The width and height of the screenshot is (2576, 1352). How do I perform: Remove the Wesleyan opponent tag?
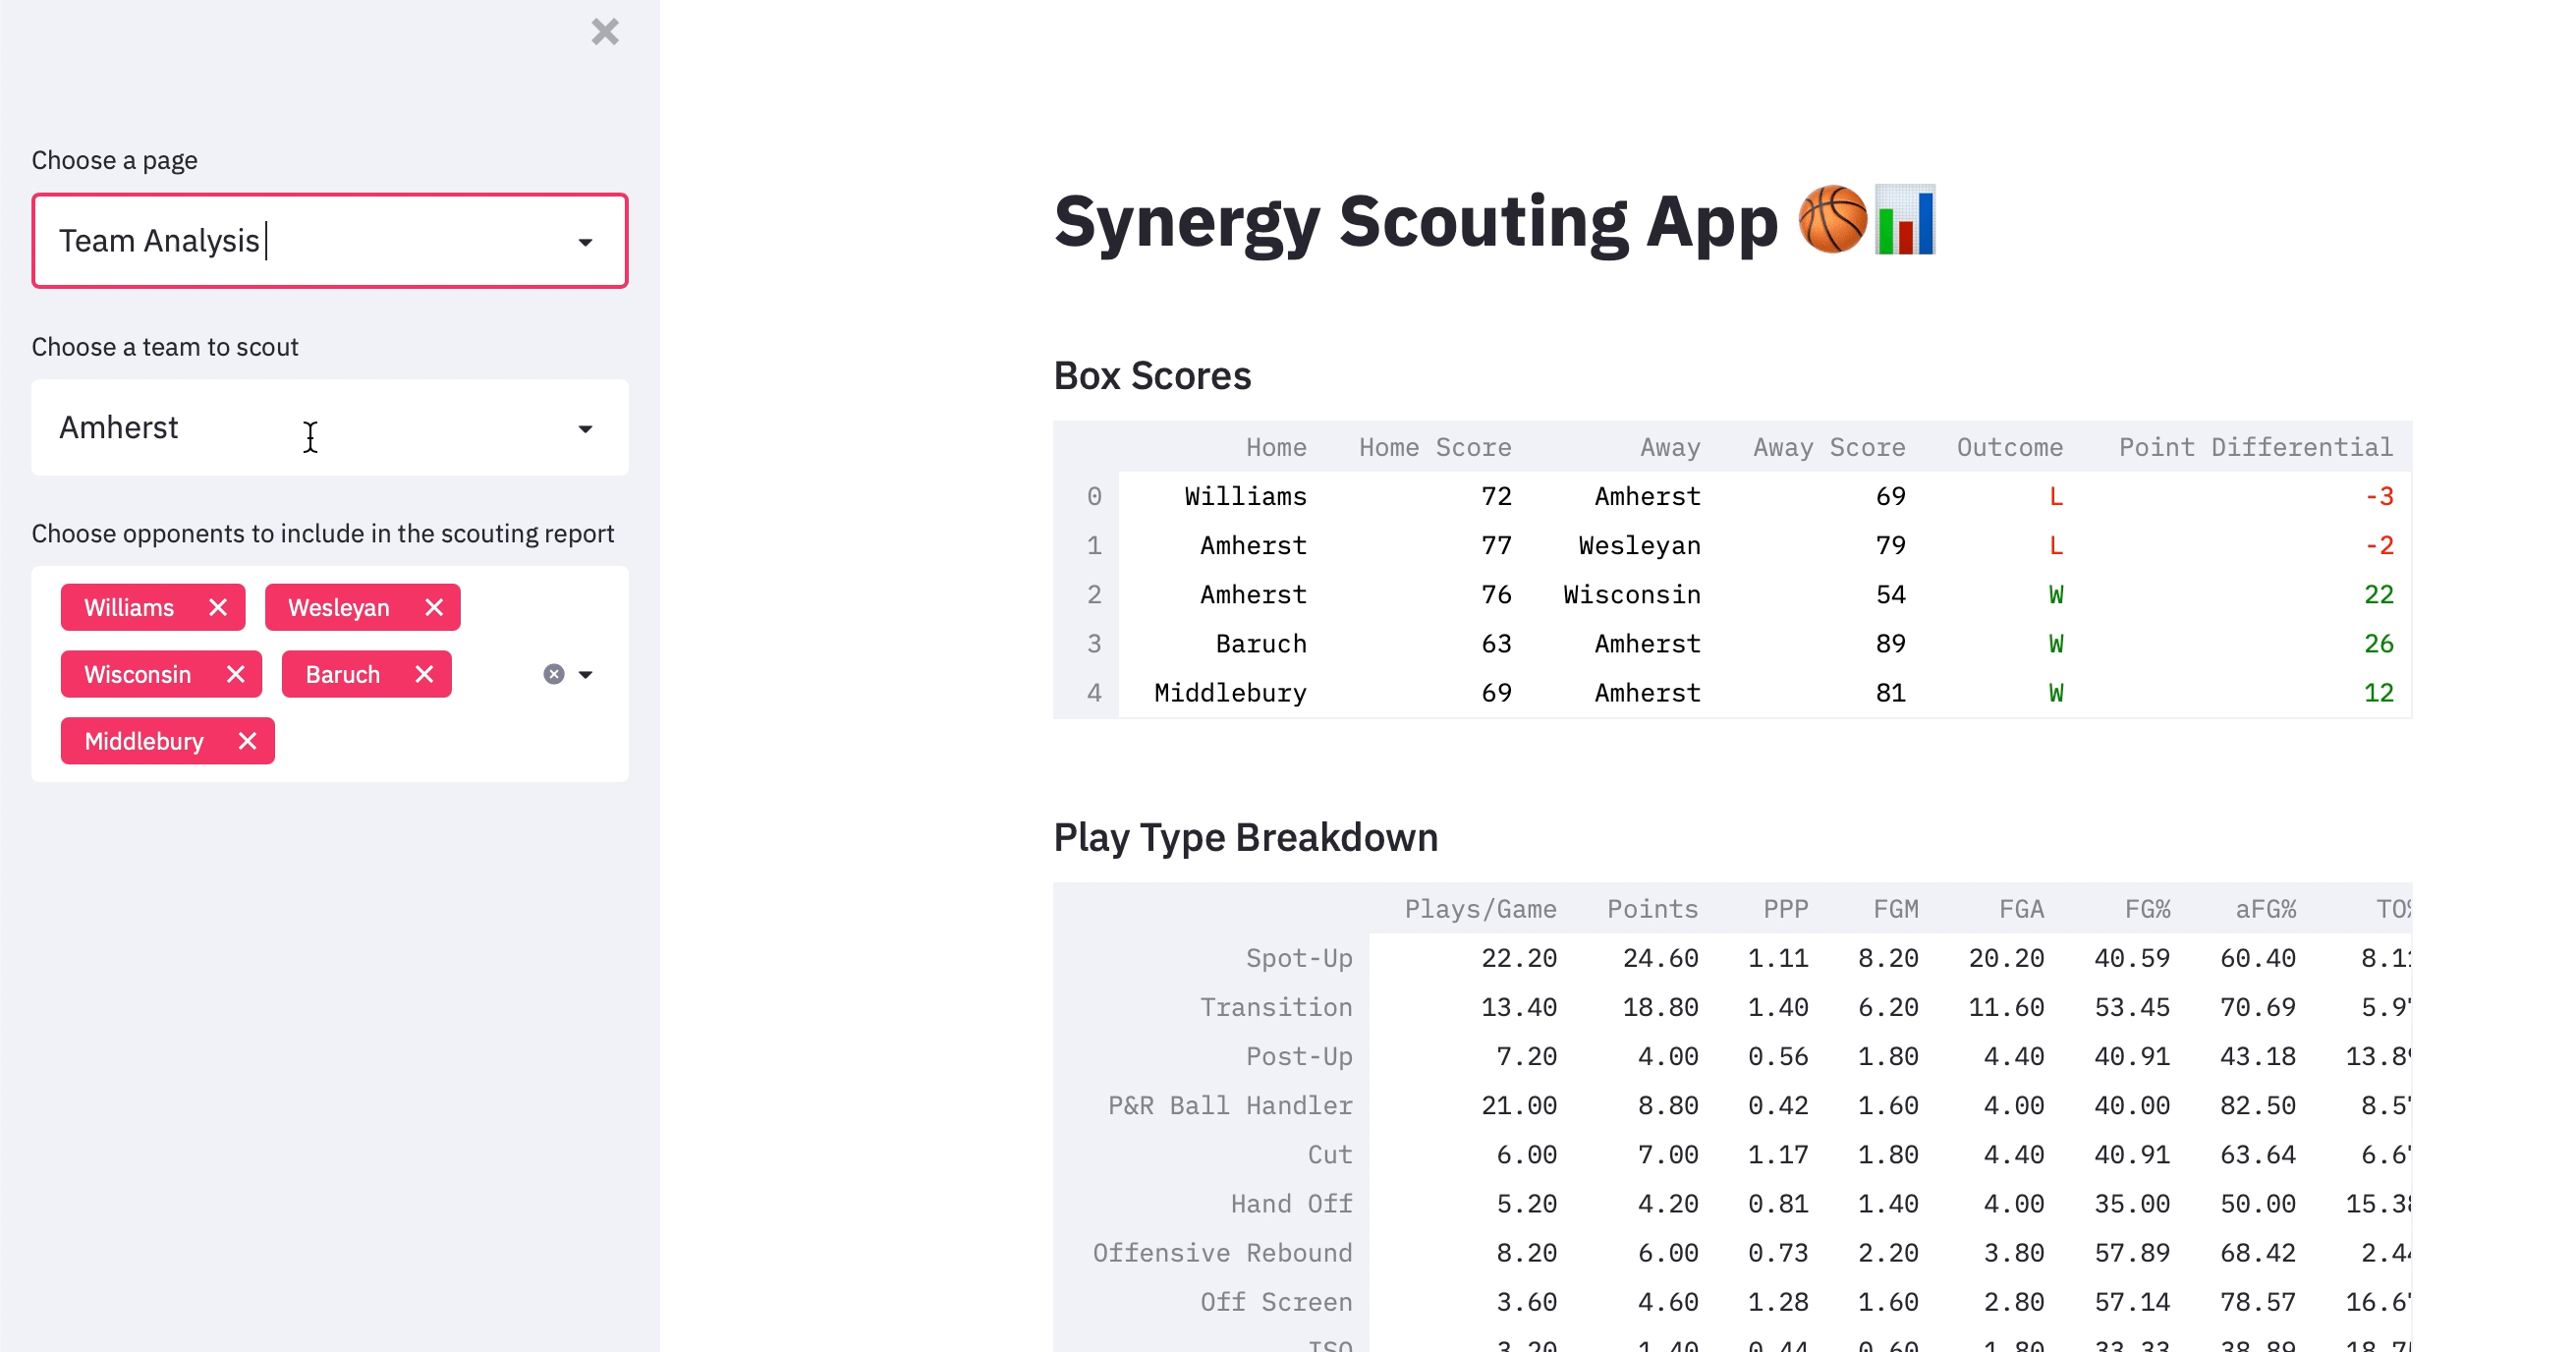[x=434, y=607]
